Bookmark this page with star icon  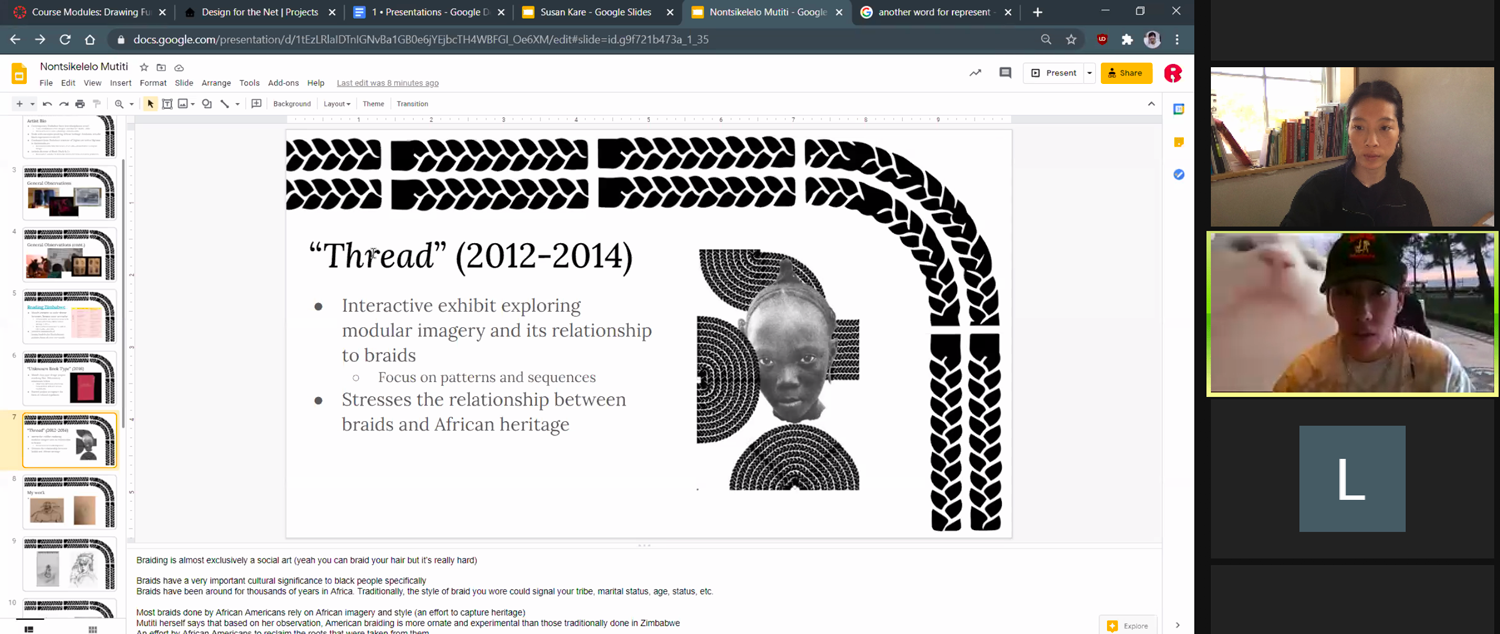pyautogui.click(x=1071, y=40)
